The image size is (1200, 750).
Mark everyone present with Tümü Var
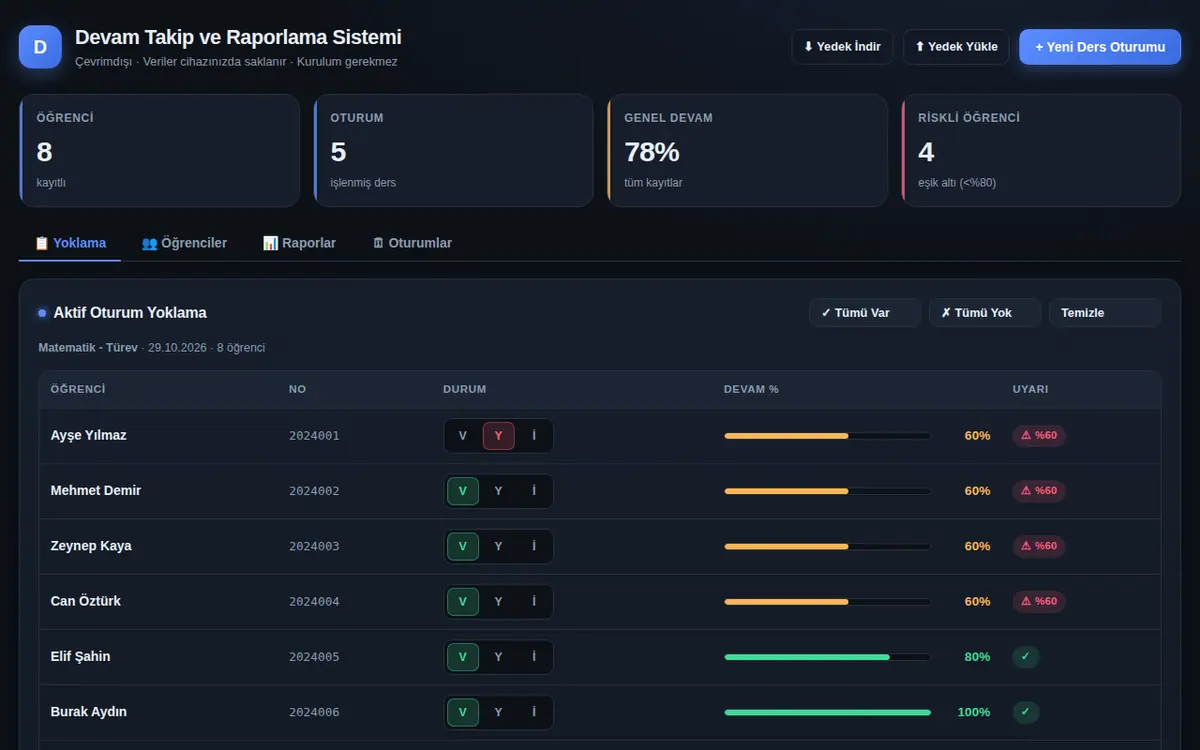[x=865, y=313]
